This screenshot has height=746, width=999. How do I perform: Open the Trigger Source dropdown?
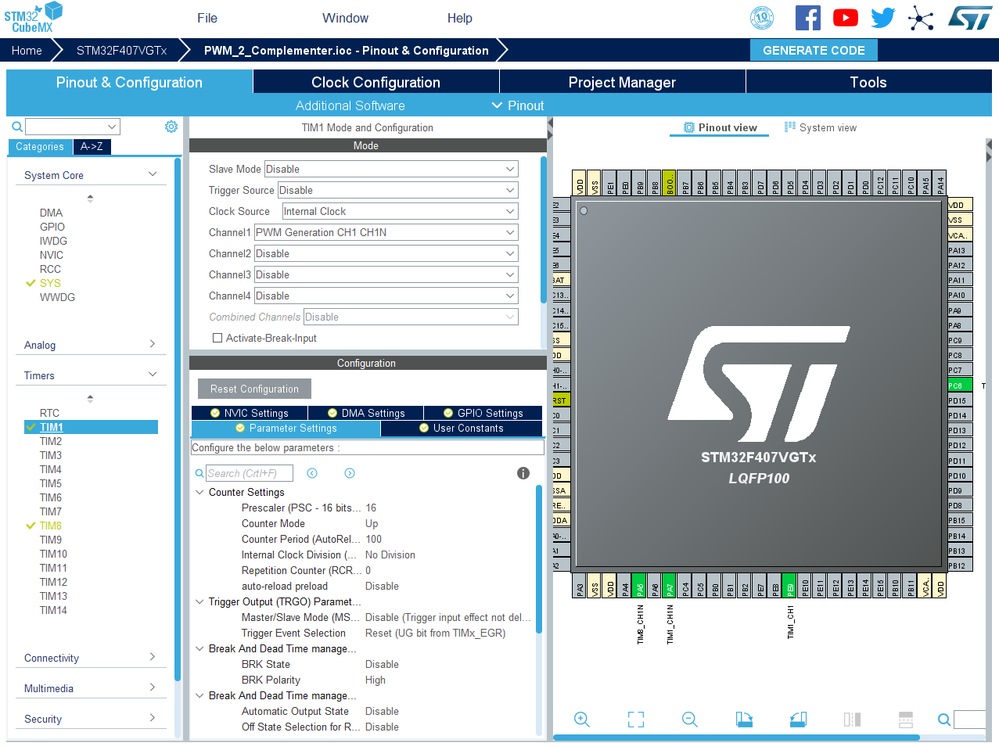coord(398,190)
